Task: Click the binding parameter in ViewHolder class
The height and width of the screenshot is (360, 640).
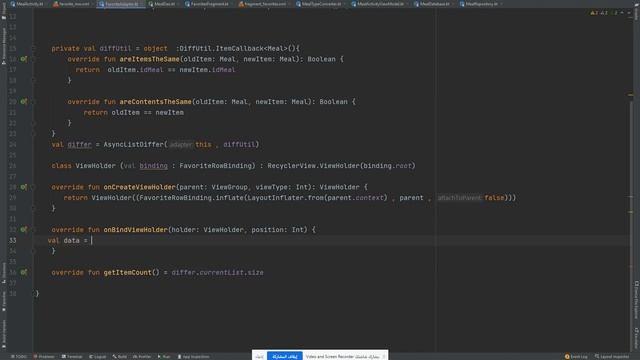Action: coord(153,166)
